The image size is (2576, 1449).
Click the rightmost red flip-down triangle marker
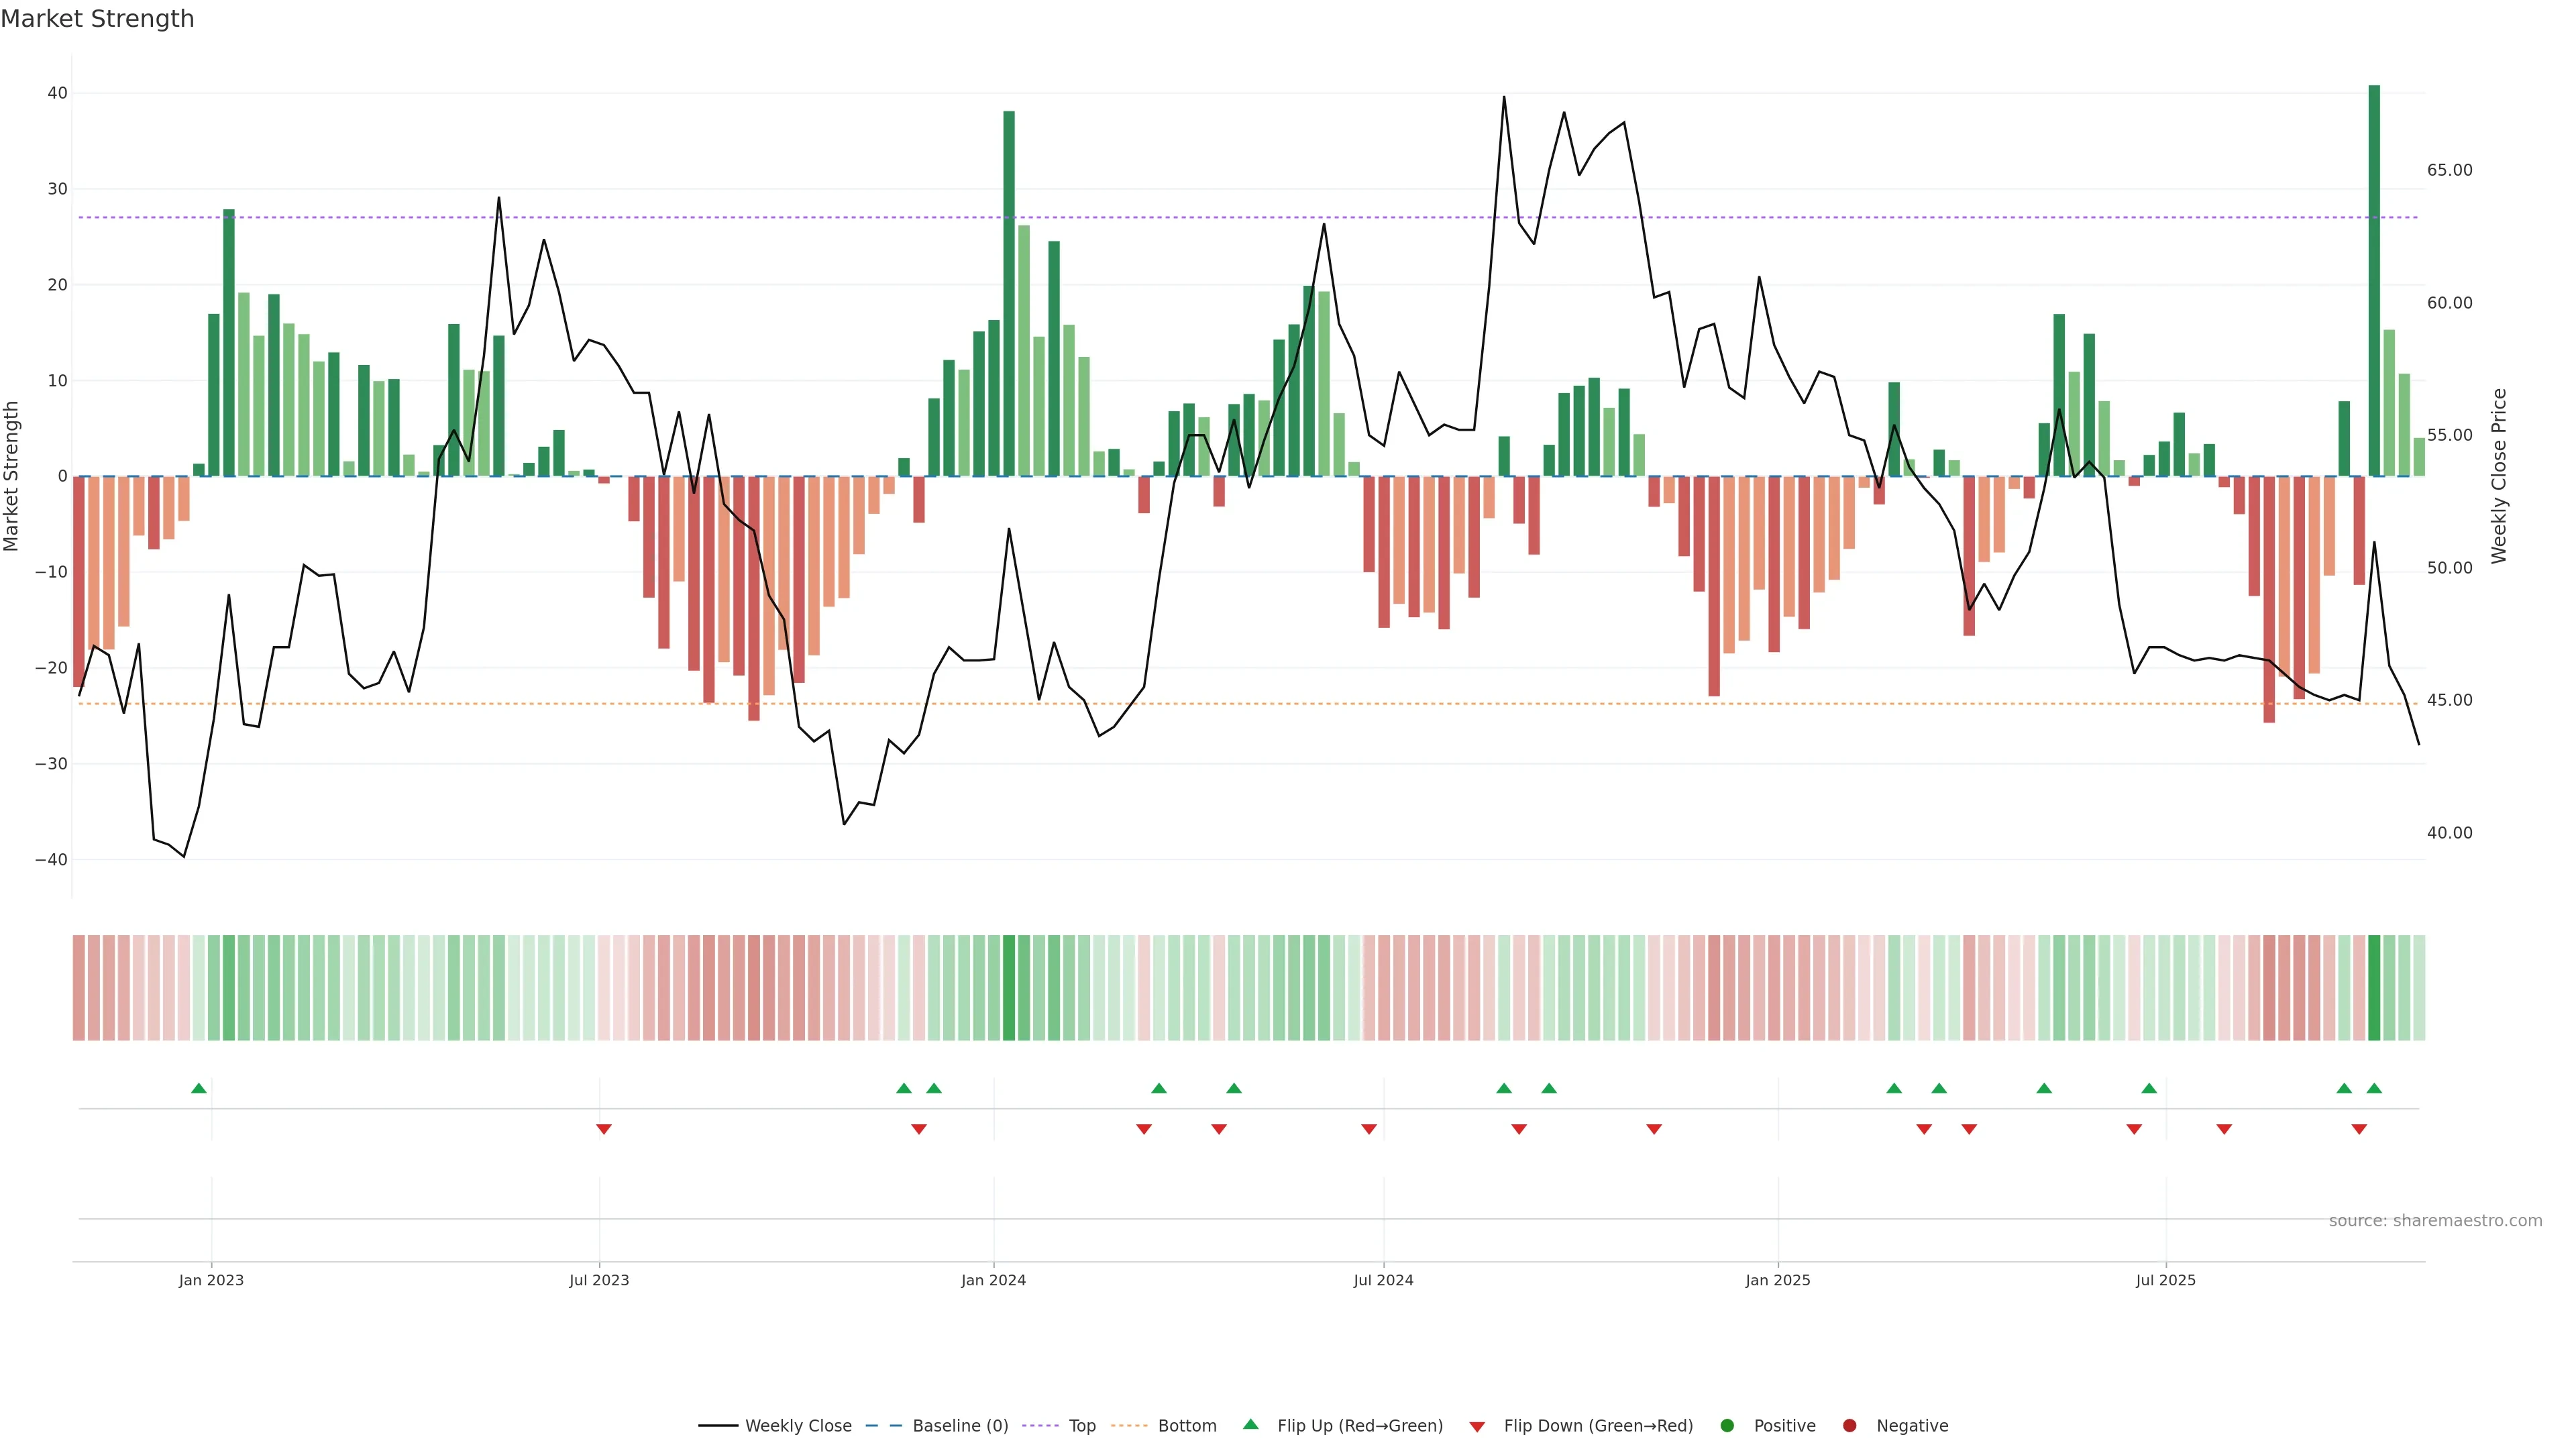(2359, 1129)
